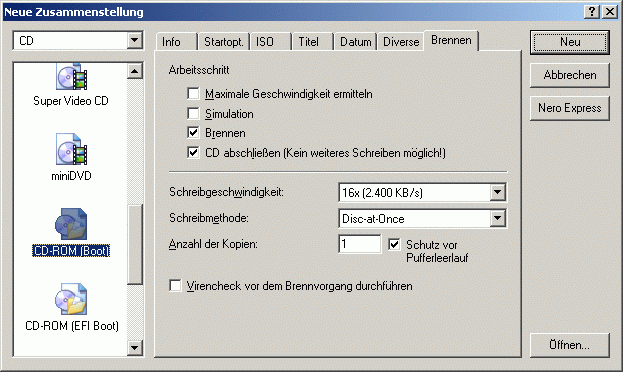
Task: Open the help question-mark button
Action: coord(592,12)
